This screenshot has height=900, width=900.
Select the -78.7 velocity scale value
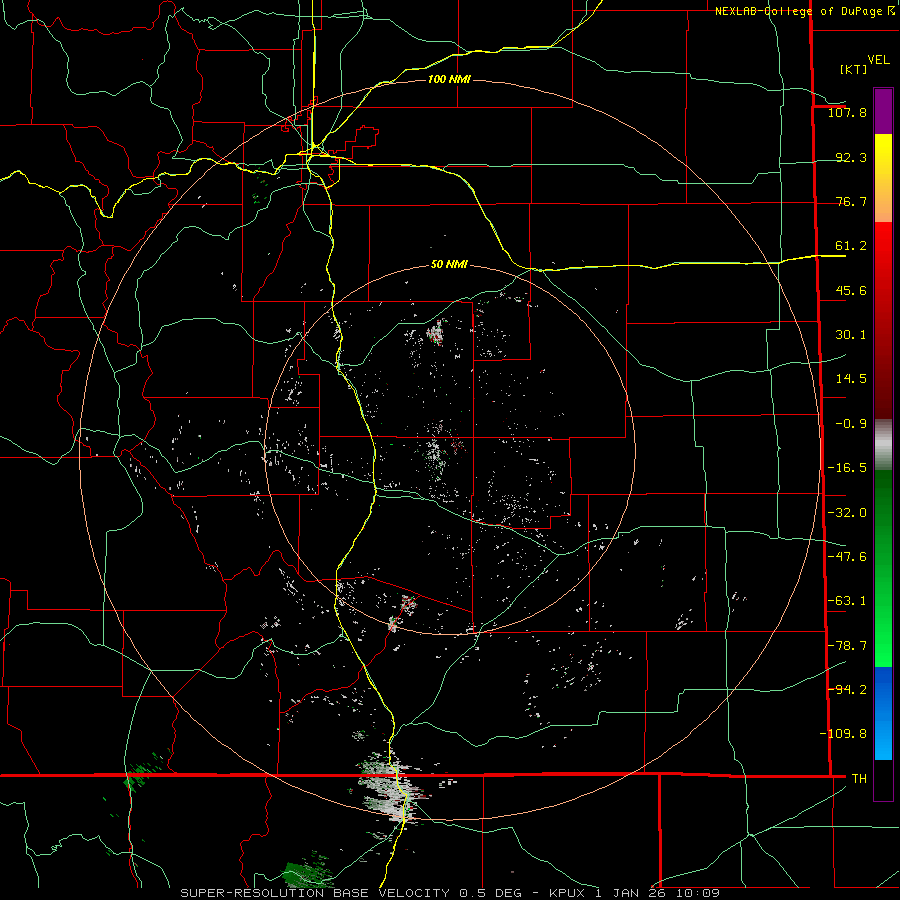tap(847, 646)
